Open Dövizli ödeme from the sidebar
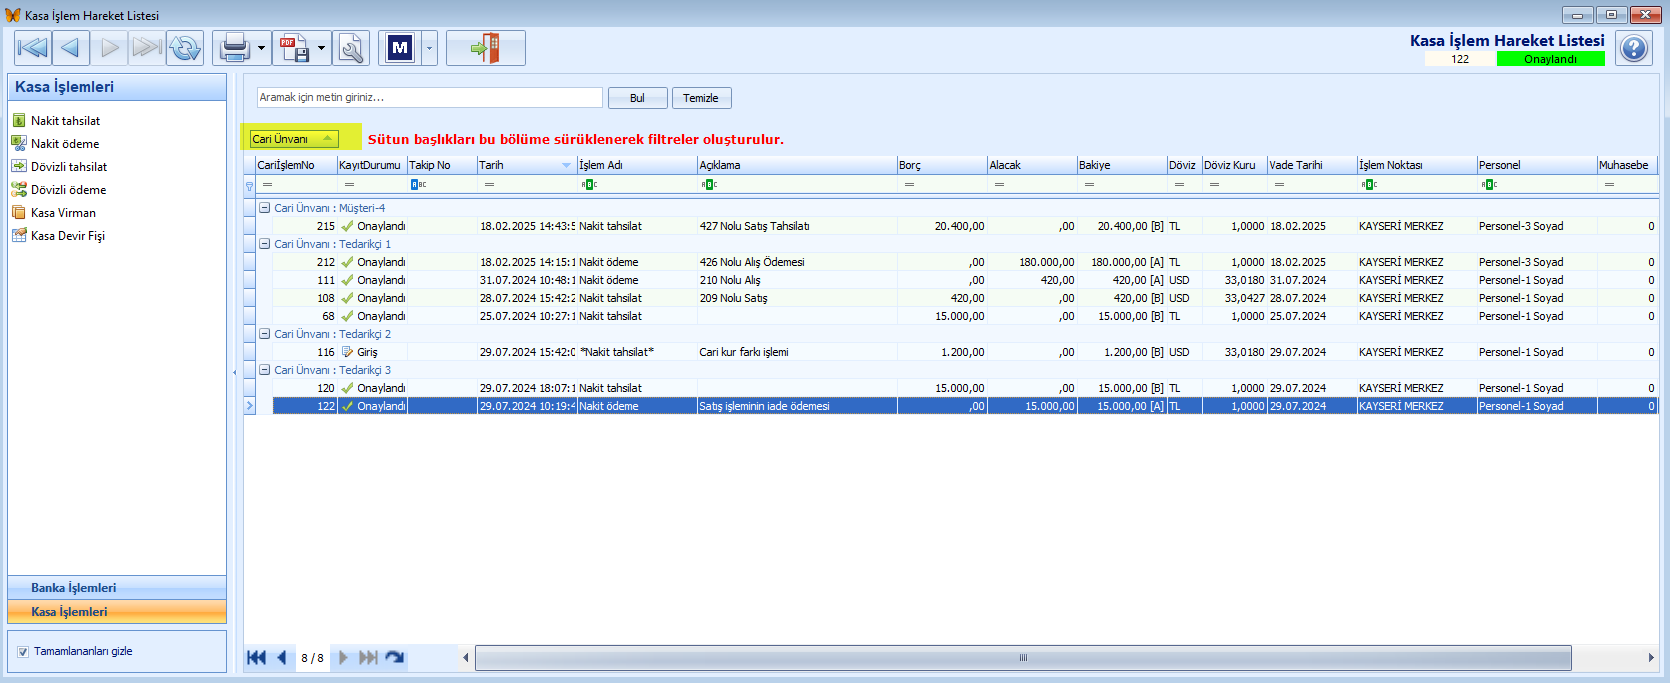 pyautogui.click(x=68, y=190)
